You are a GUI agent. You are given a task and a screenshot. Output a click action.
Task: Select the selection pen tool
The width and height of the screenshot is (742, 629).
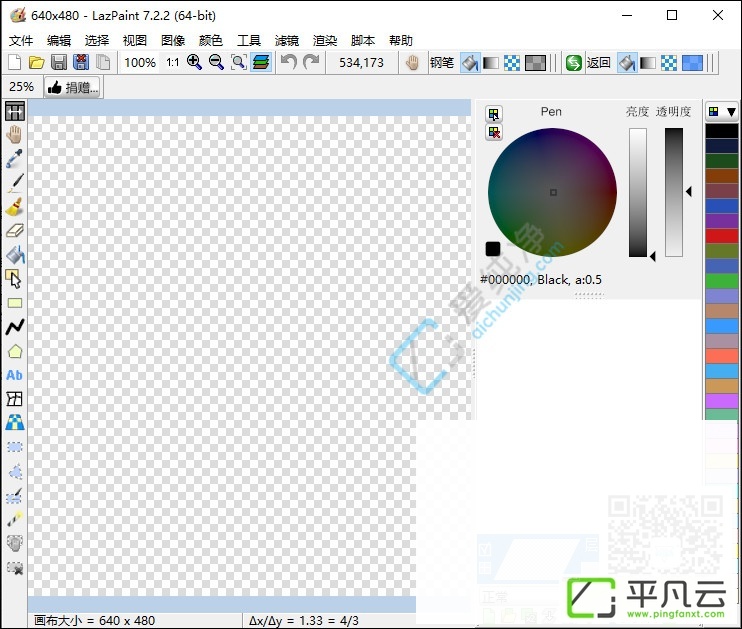(x=15, y=496)
